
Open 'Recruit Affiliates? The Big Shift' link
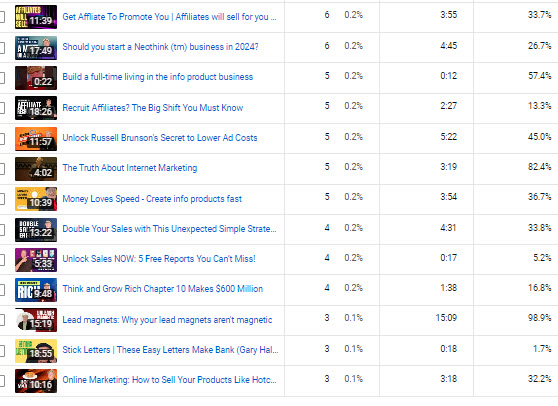pyautogui.click(x=153, y=107)
